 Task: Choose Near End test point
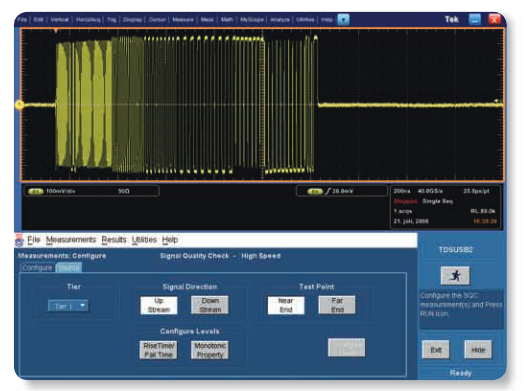tap(286, 305)
